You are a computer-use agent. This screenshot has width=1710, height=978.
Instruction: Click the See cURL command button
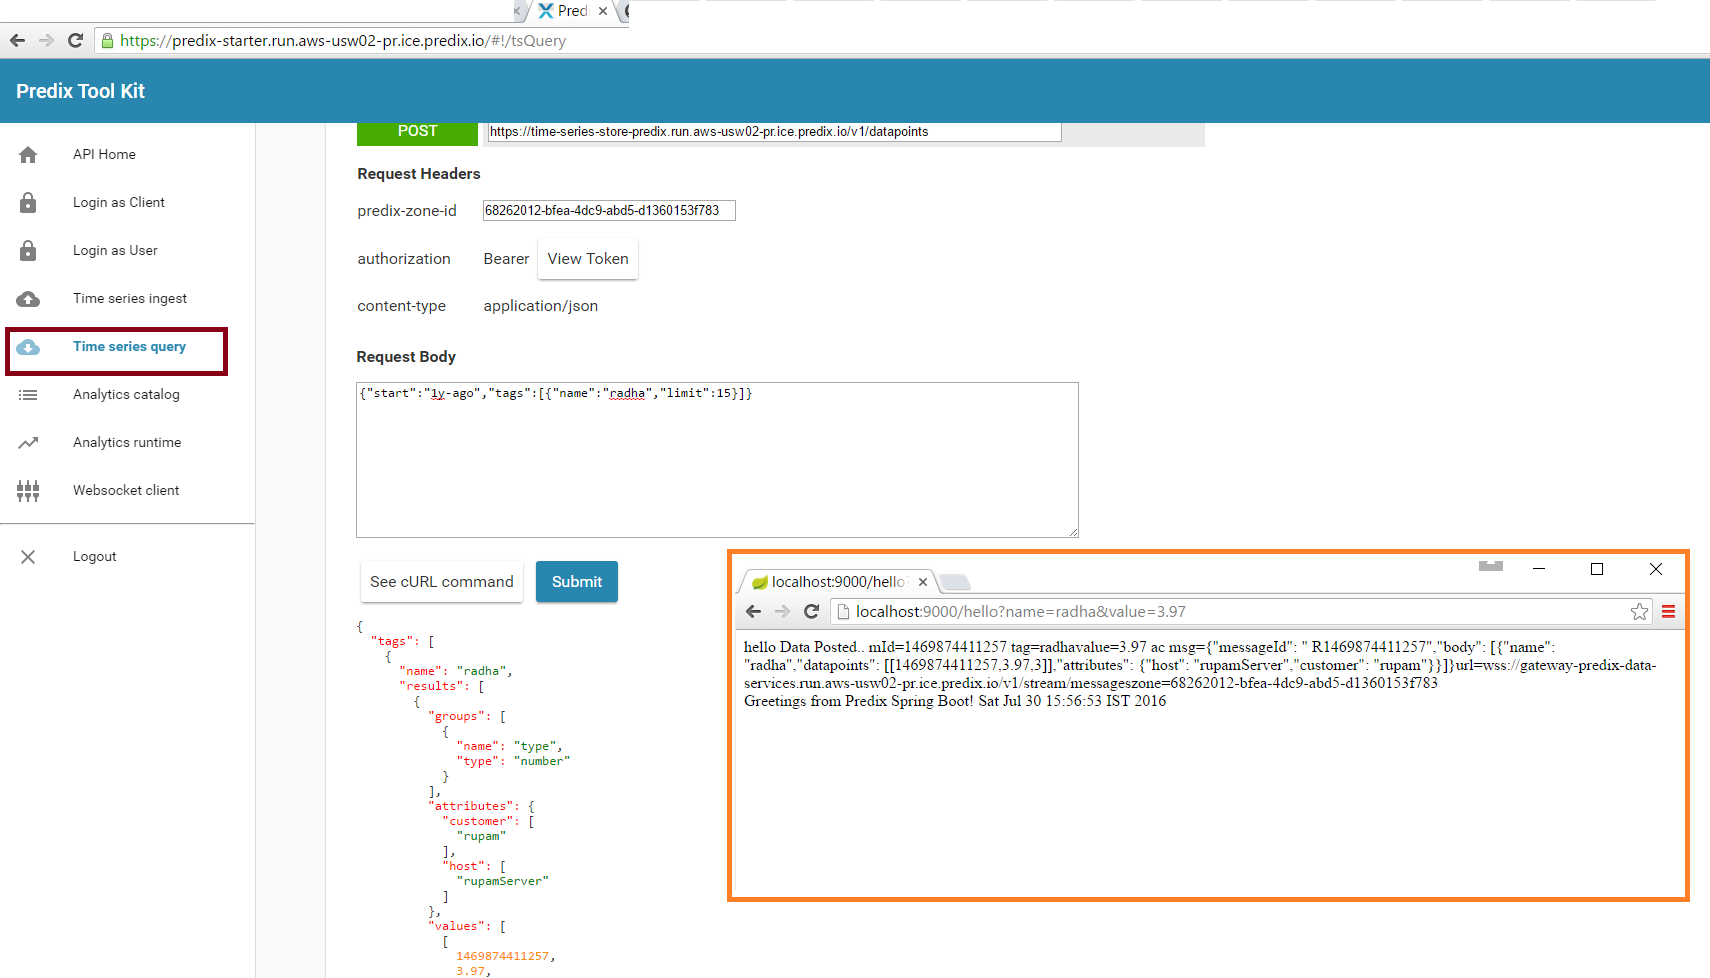click(441, 582)
